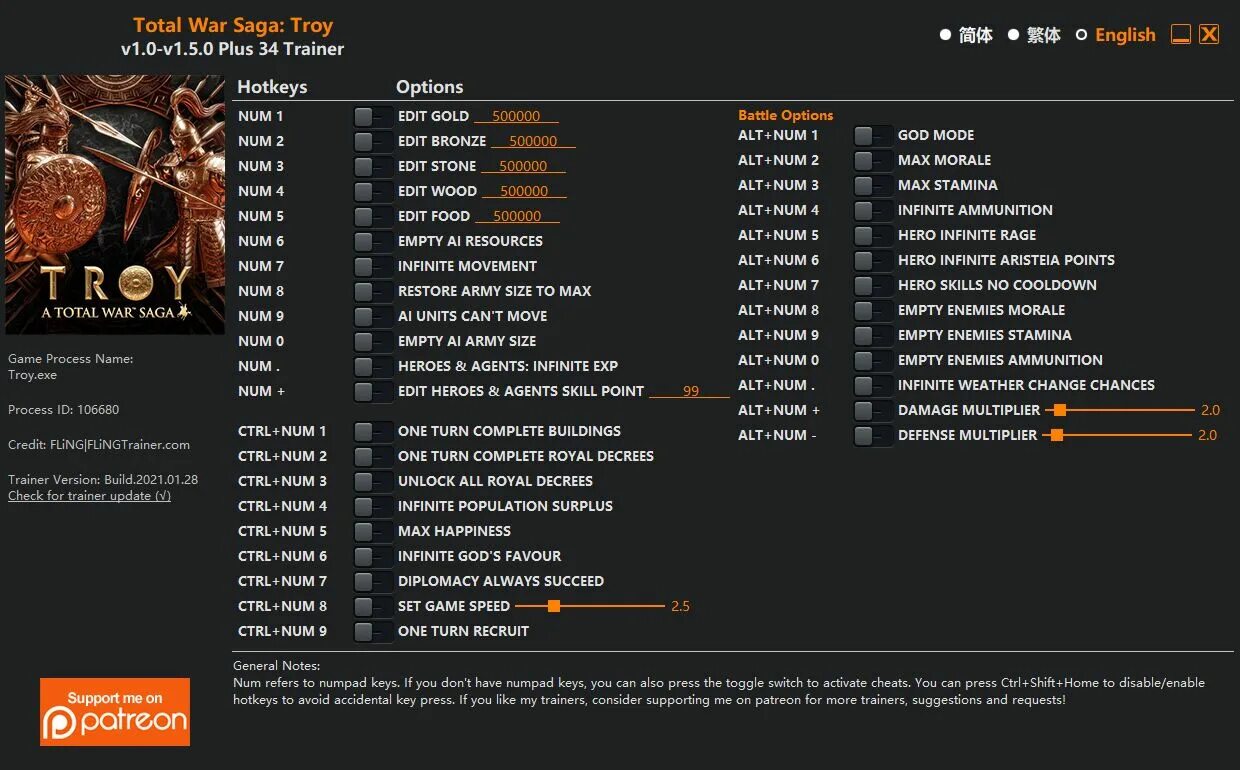This screenshot has height=770, width=1240.
Task: Enable Infinite Ammunition toggle
Action: [872, 211]
